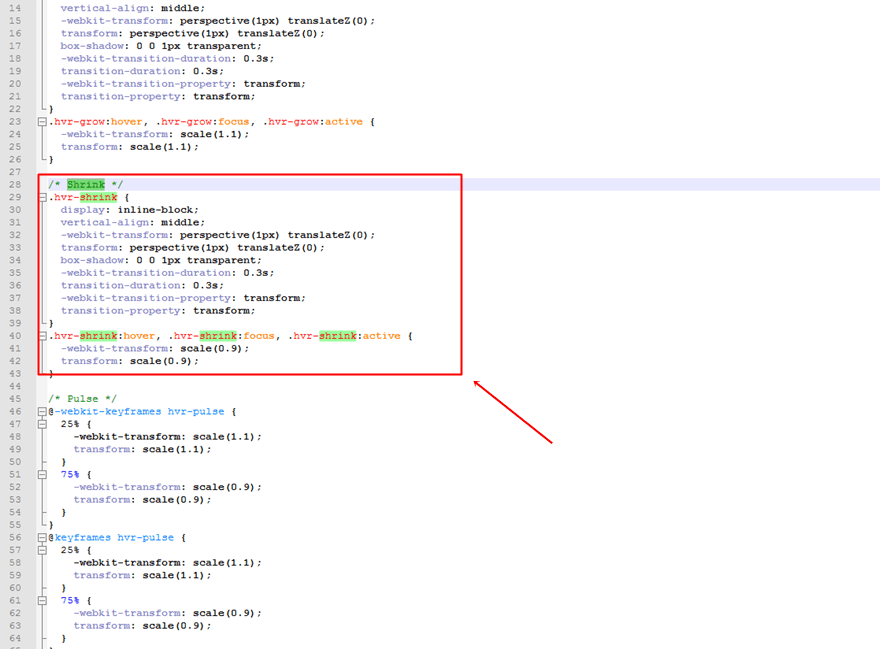
Task: Click the highlighted shrink in .hvr-shrink selector
Action: (96, 197)
